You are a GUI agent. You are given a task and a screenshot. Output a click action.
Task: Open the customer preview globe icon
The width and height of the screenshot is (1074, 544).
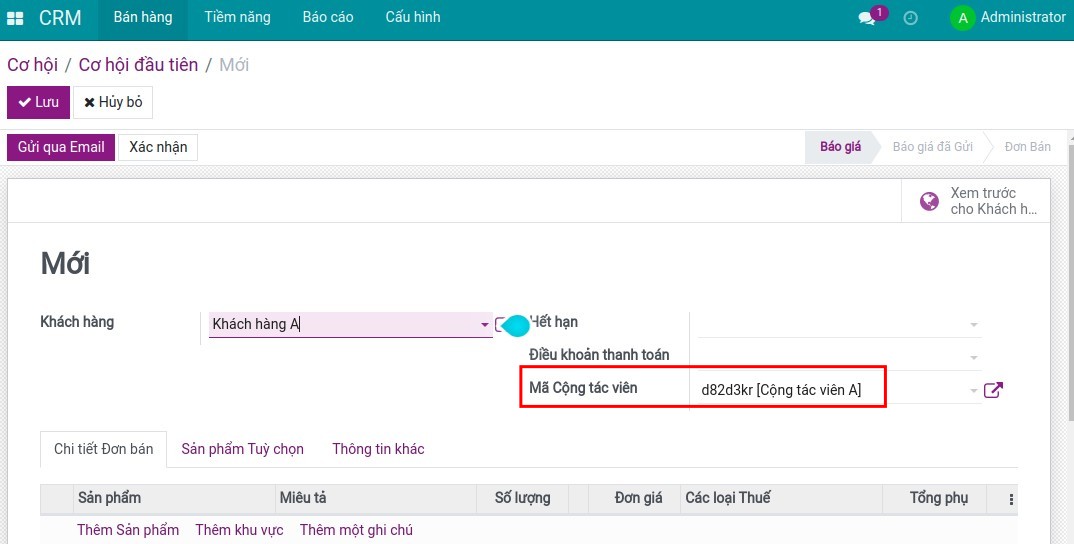[x=929, y=201]
